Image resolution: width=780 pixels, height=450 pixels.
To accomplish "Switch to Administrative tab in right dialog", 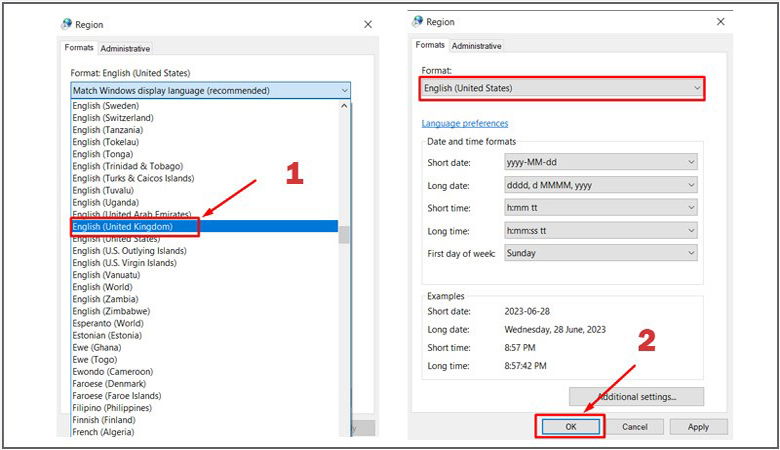I will (476, 46).
